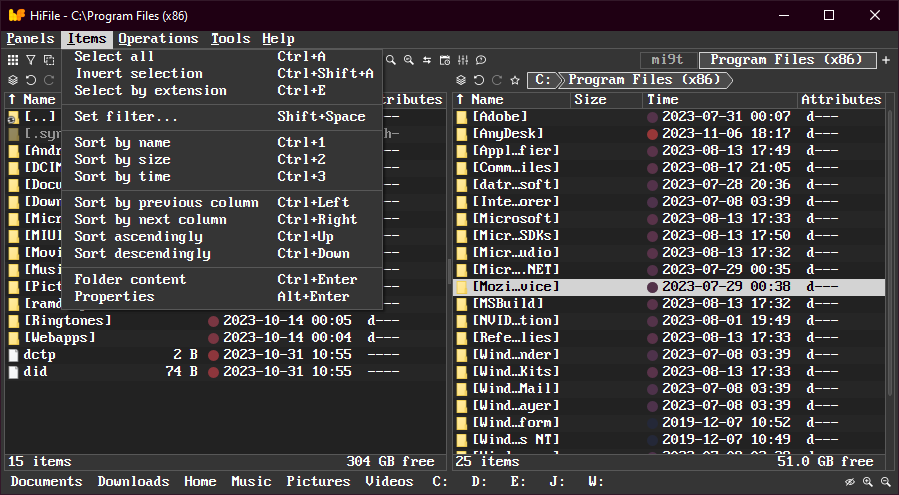Open the D: drive from bottom bar
899x495 pixels.
[x=479, y=482]
